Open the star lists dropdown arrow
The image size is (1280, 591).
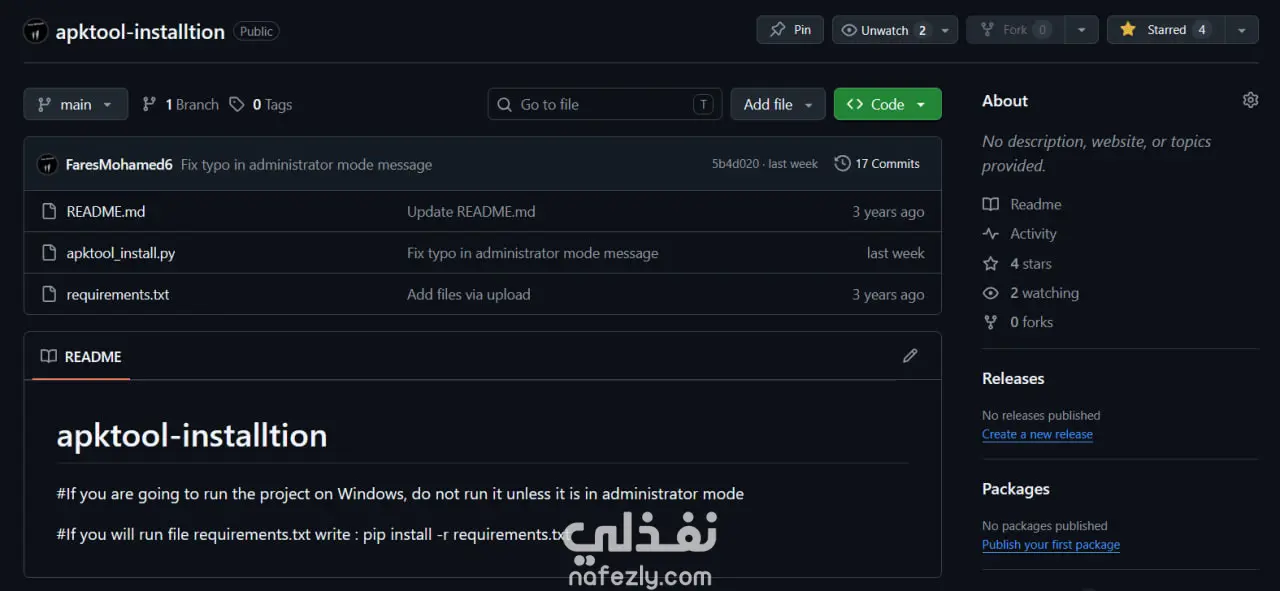[x=1241, y=30]
